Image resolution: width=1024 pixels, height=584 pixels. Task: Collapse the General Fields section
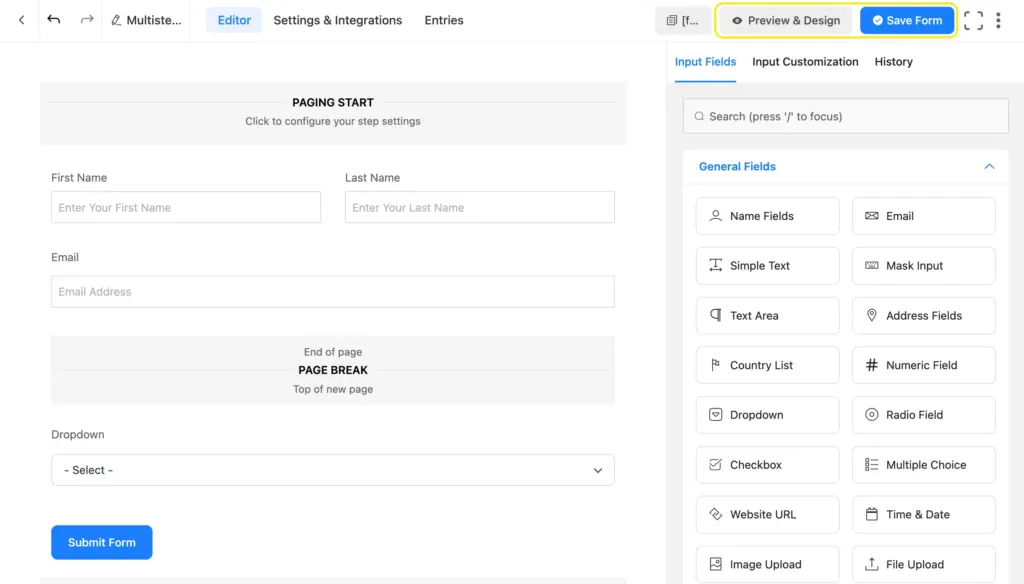[989, 167]
